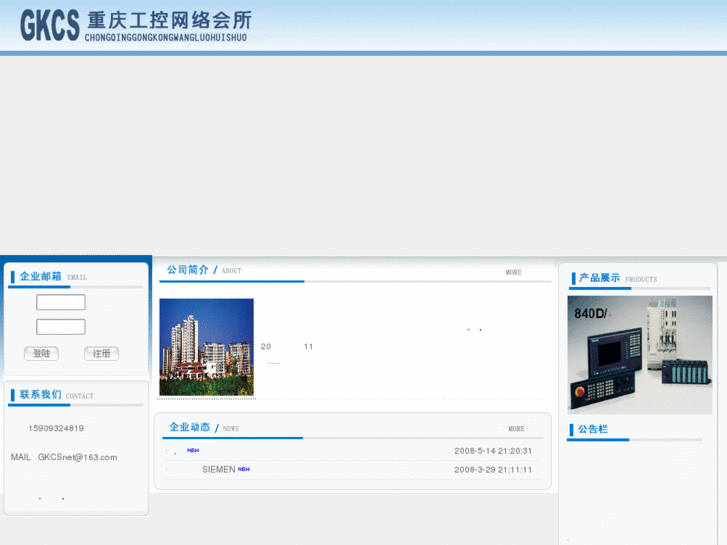The width and height of the screenshot is (727, 545).
Task: Open MORE link in 公司简介 About section
Action: point(513,272)
